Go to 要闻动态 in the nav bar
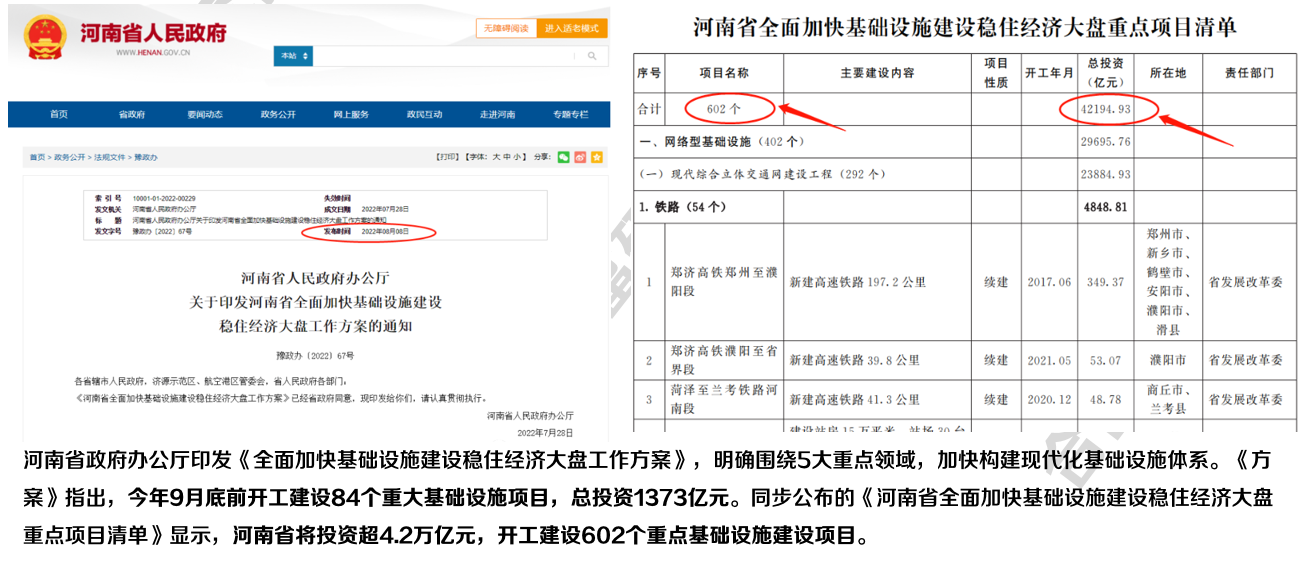The height and width of the screenshot is (576, 1308). (204, 115)
